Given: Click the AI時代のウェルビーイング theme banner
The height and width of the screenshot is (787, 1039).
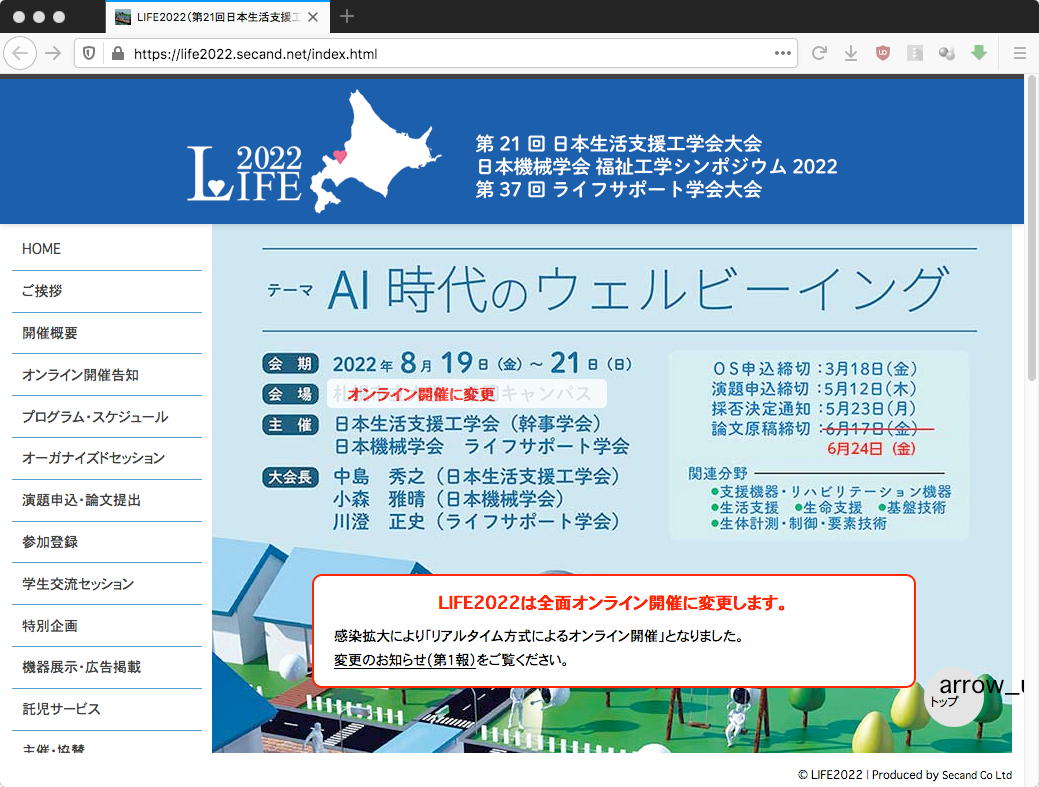Looking at the screenshot, I should (620, 289).
